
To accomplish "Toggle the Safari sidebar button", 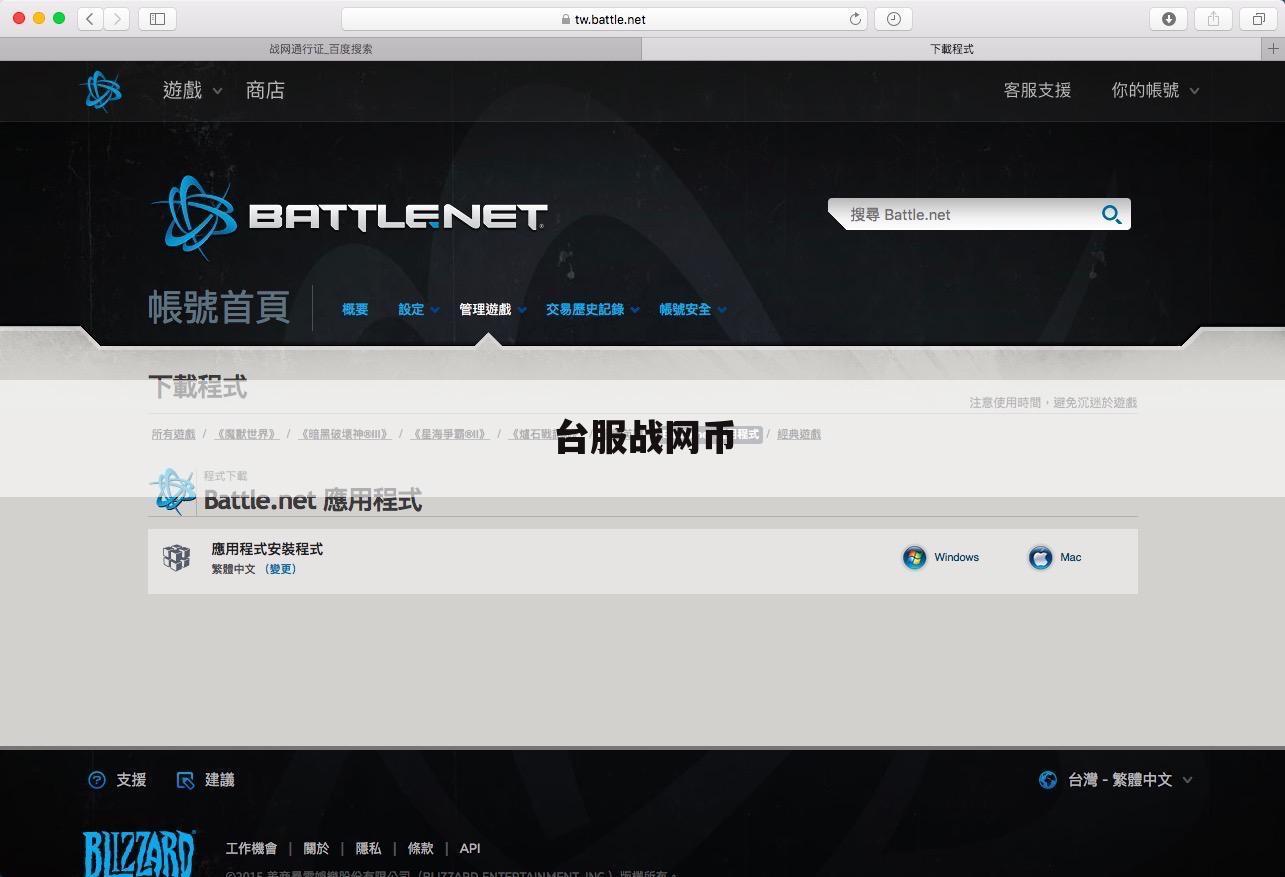I will [157, 18].
